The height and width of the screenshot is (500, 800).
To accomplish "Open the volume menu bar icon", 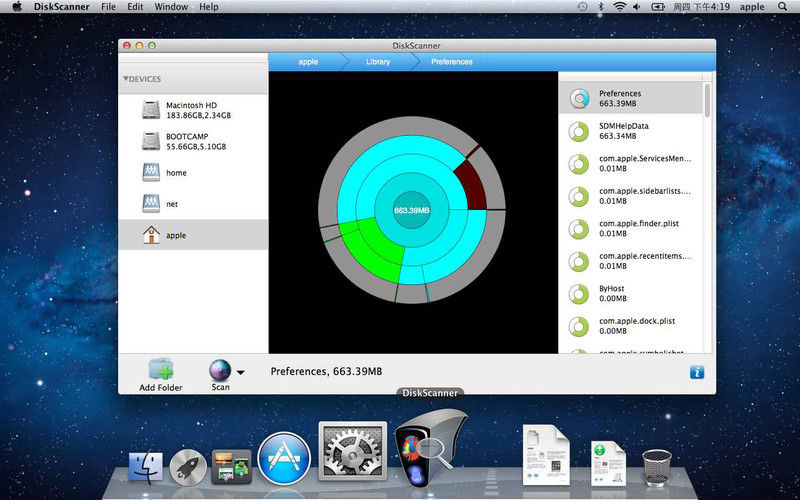I will click(637, 7).
